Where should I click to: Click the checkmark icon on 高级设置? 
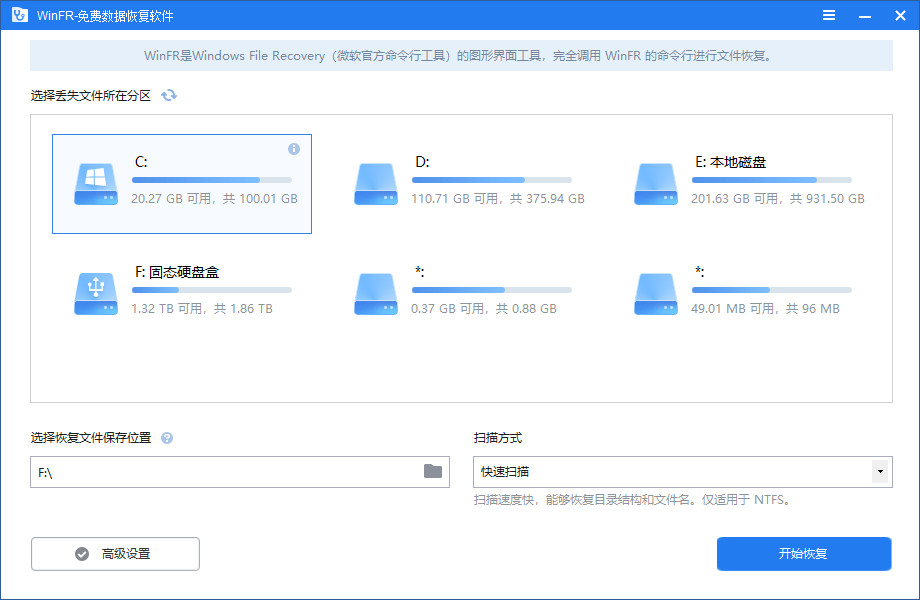tap(82, 554)
